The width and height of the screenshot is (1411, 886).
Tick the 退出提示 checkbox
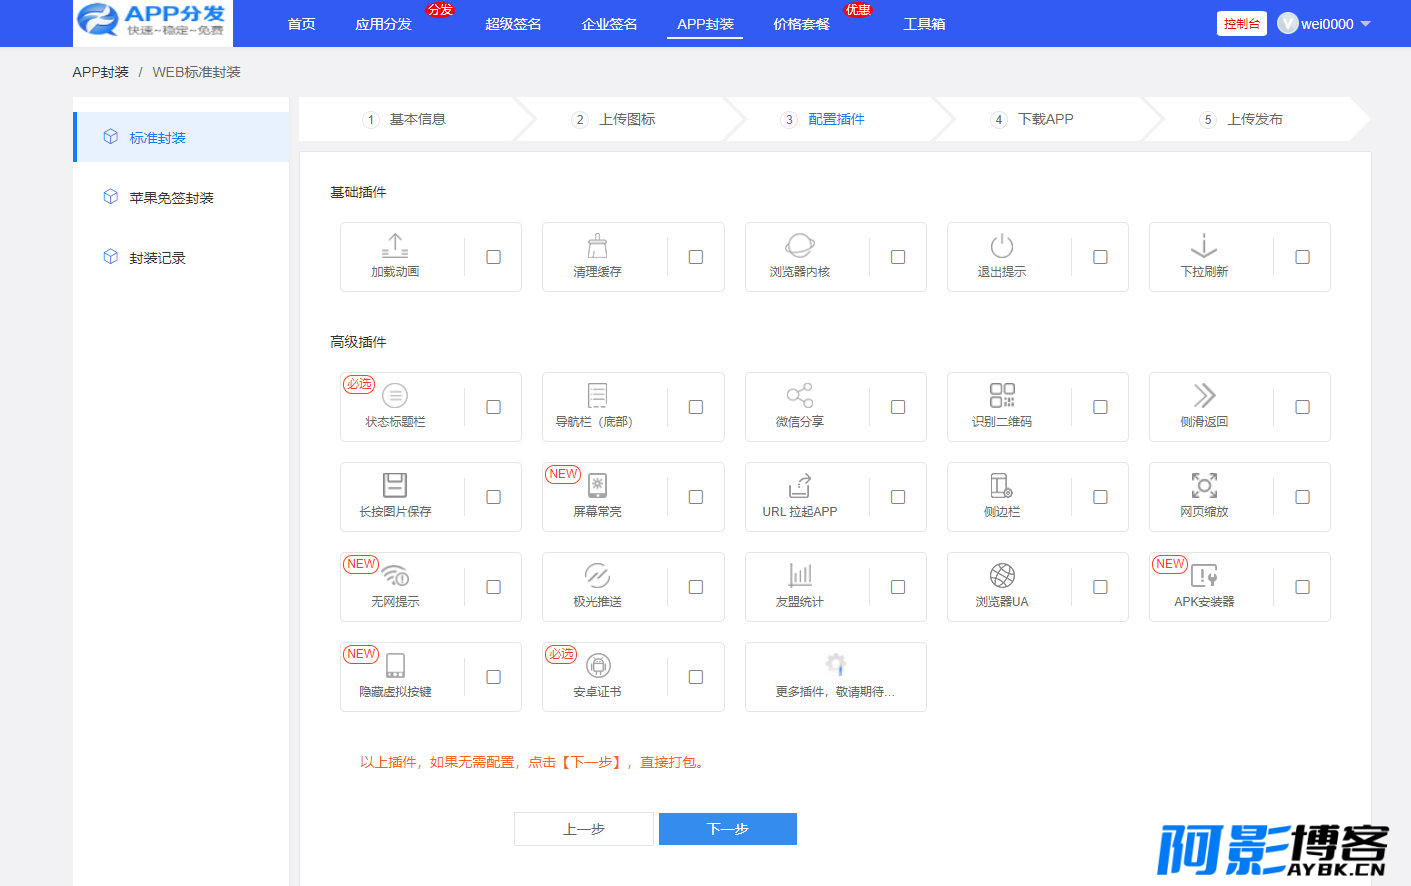pyautogui.click(x=1100, y=257)
